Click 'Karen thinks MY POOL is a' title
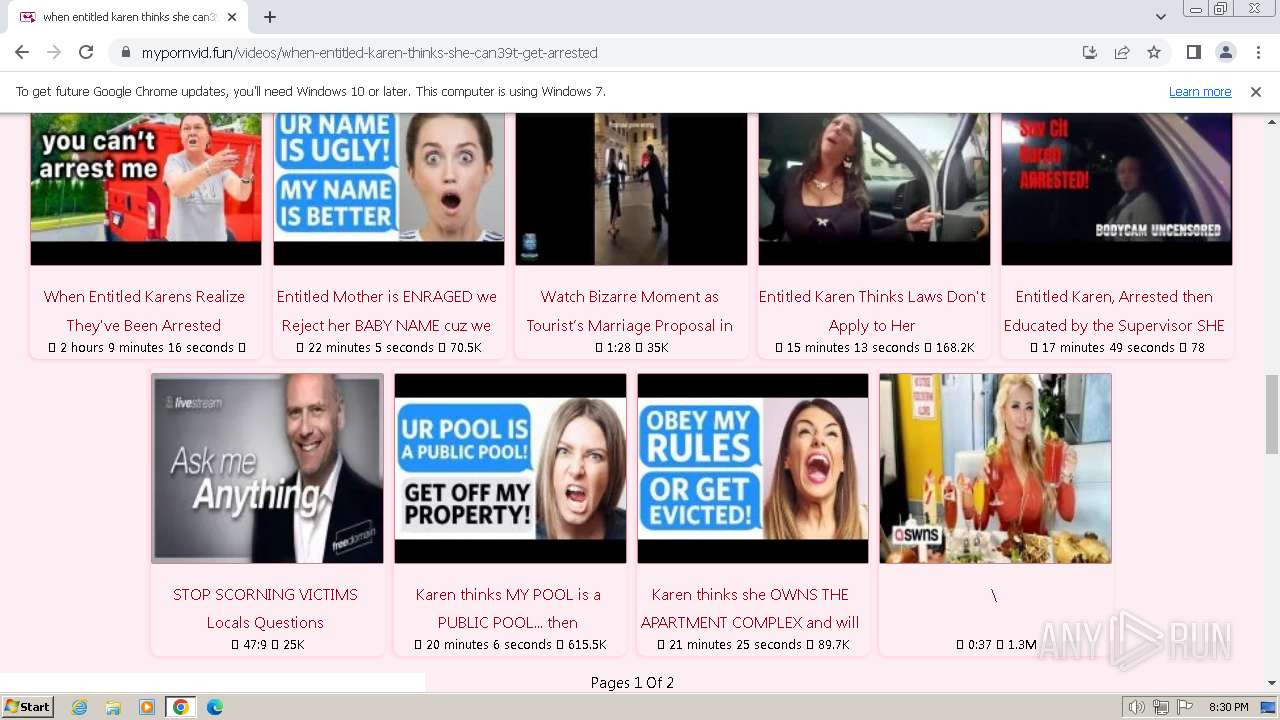The width and height of the screenshot is (1280, 720). [x=508, y=608]
